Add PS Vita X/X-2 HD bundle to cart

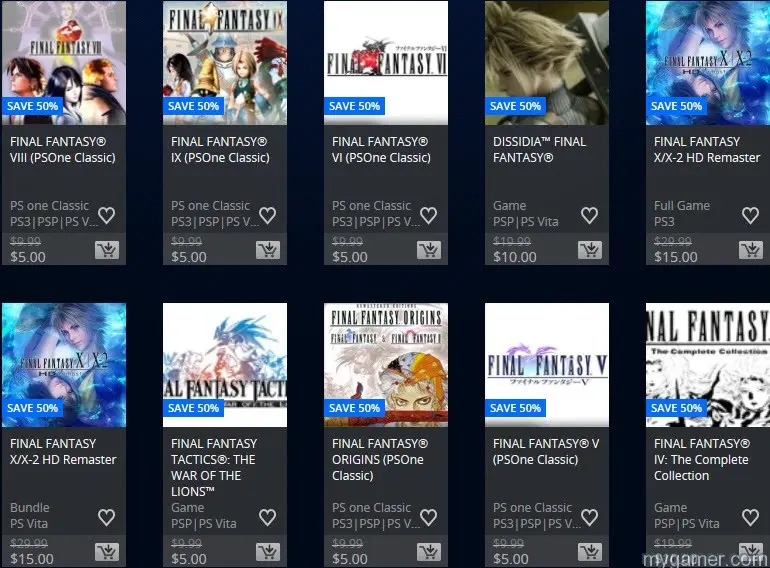tap(107, 552)
